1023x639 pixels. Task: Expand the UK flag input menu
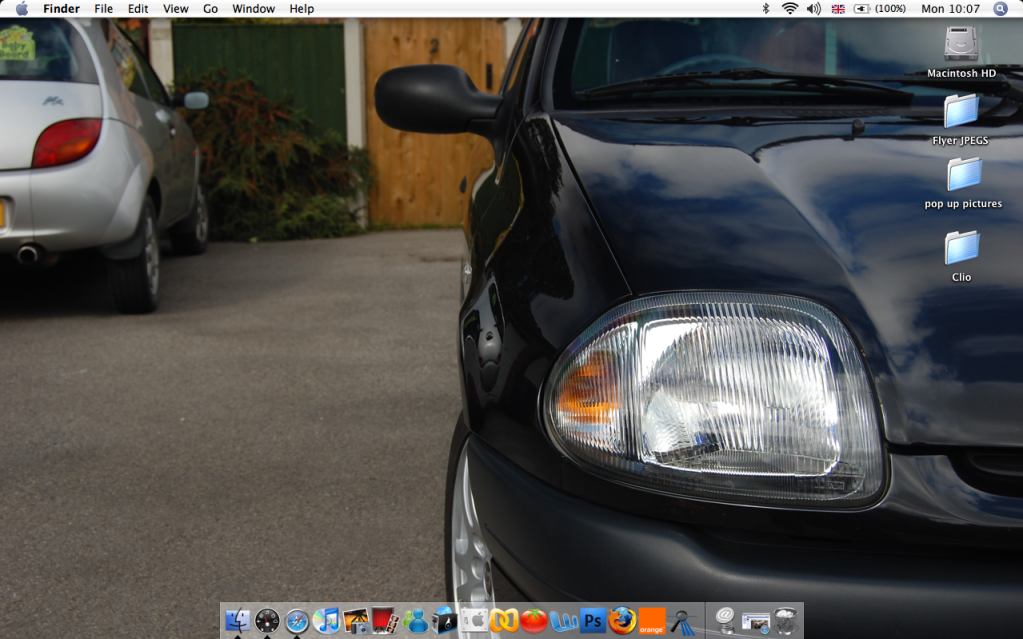[x=838, y=9]
